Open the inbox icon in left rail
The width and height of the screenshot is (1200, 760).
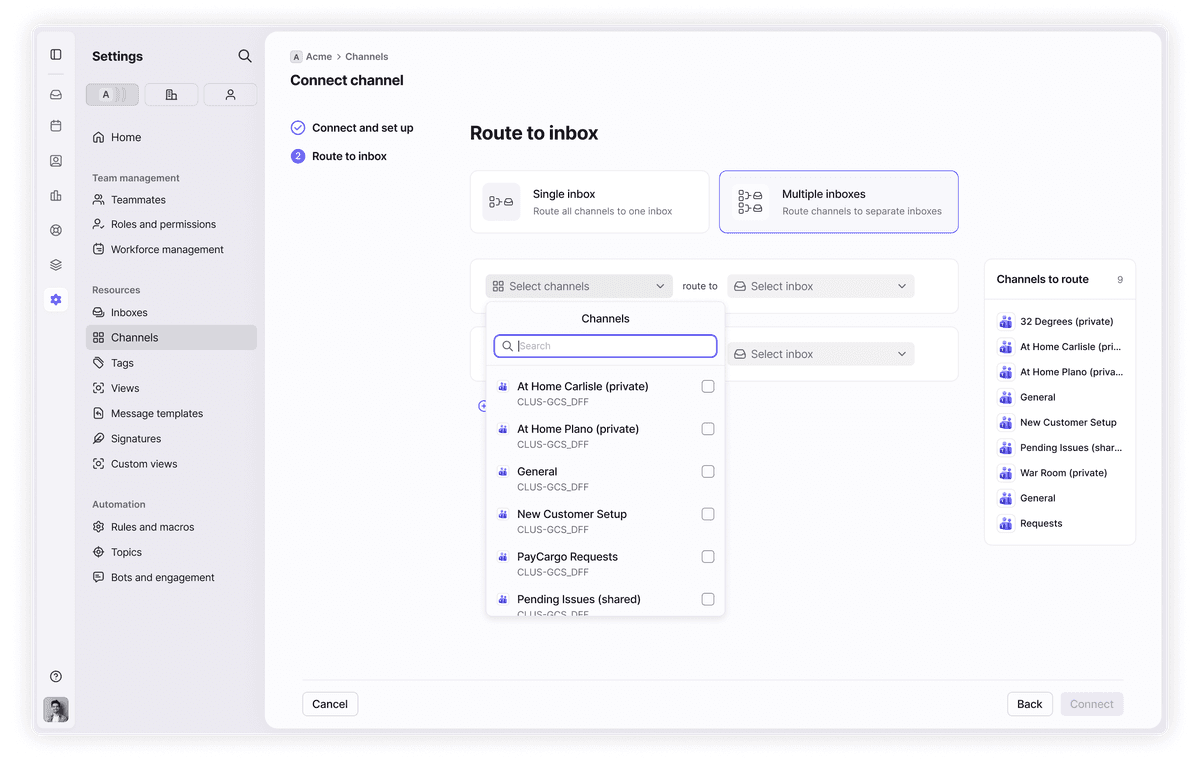pyautogui.click(x=56, y=95)
